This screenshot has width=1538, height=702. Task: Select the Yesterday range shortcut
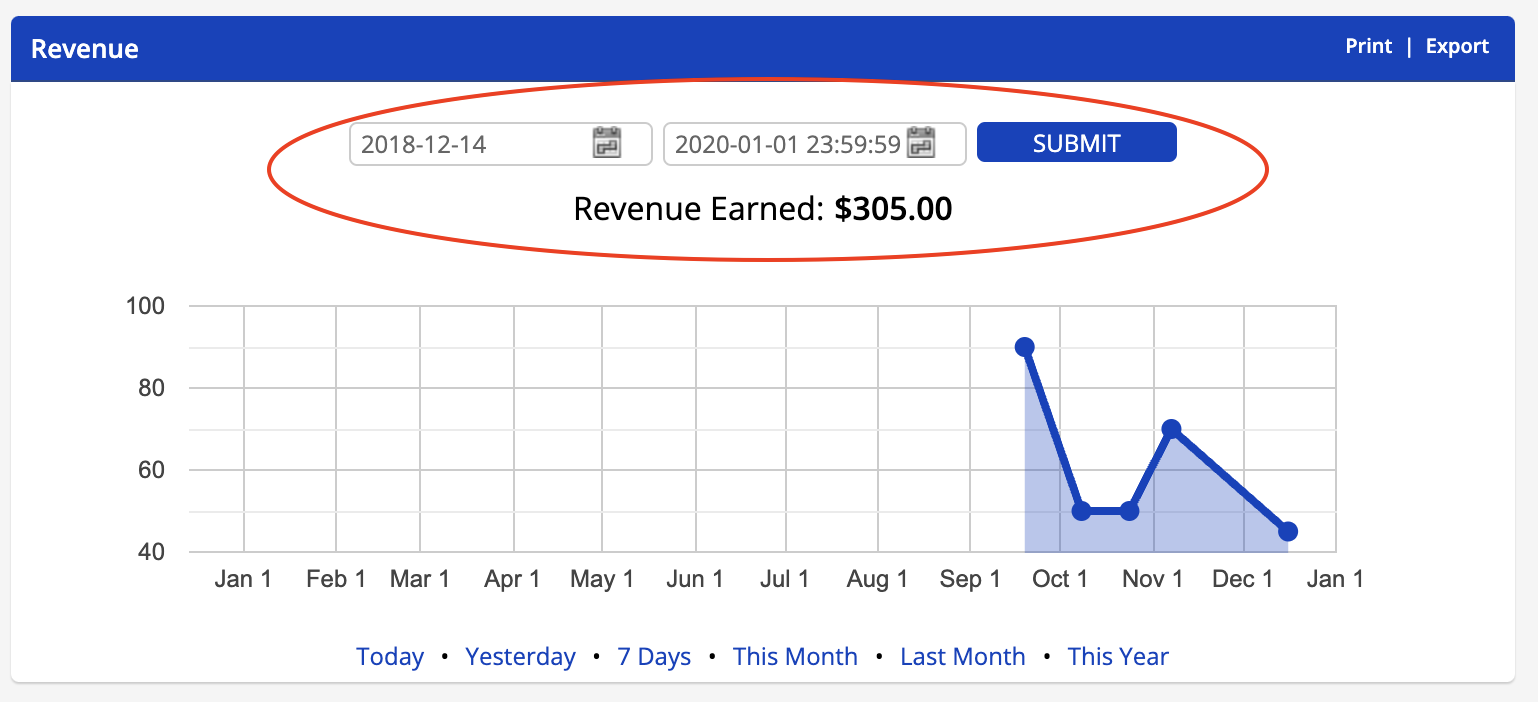(x=520, y=657)
